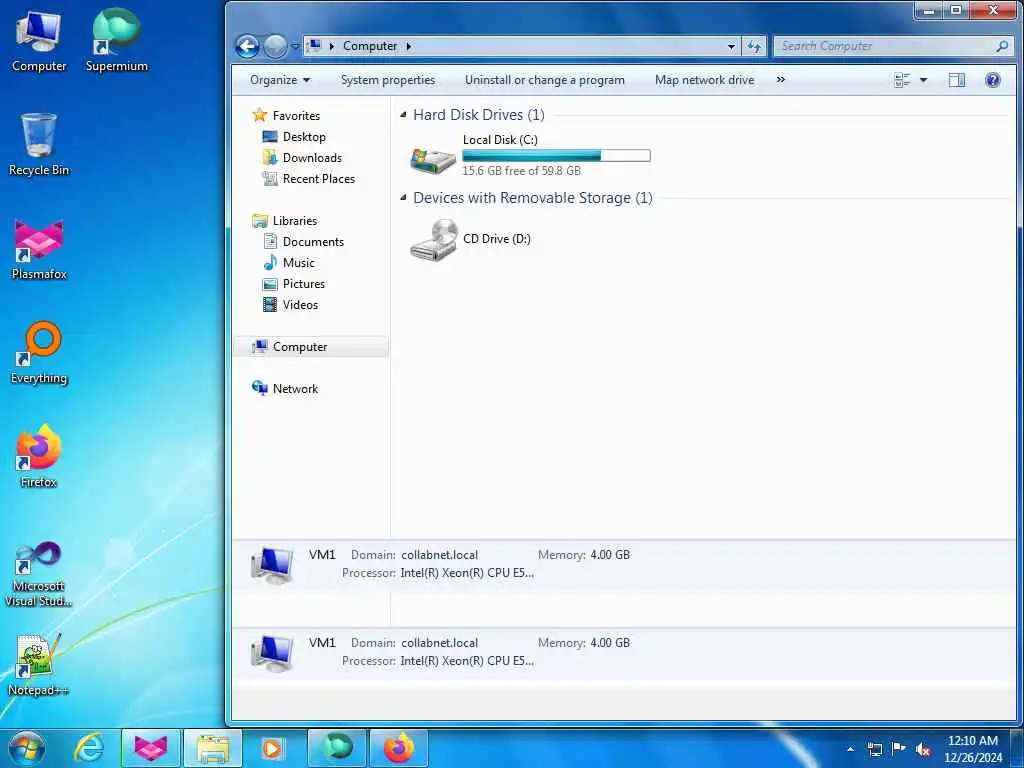Click the Refresh button beside address bar
Image resolution: width=1024 pixels, height=768 pixels.
pos(754,46)
